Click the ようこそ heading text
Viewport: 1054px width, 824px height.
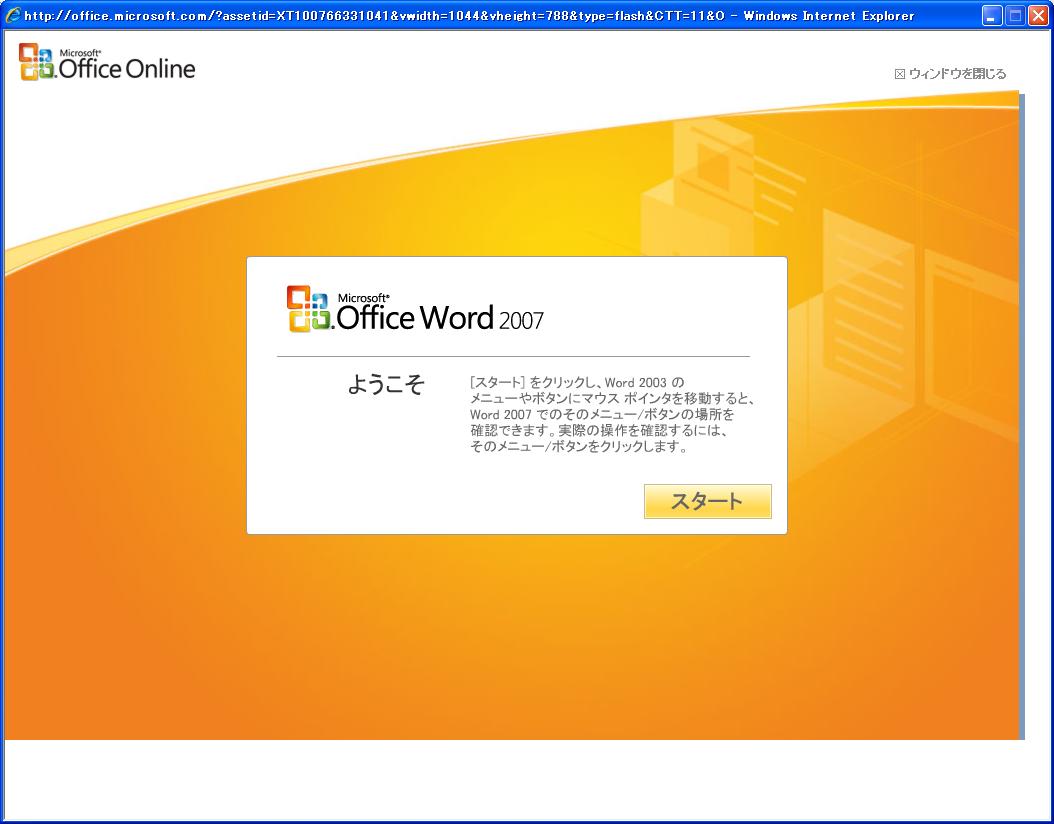(x=386, y=384)
